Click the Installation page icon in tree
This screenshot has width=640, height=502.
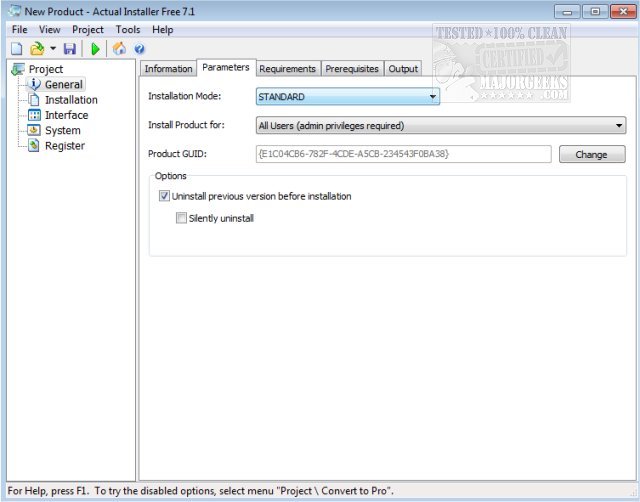34,100
